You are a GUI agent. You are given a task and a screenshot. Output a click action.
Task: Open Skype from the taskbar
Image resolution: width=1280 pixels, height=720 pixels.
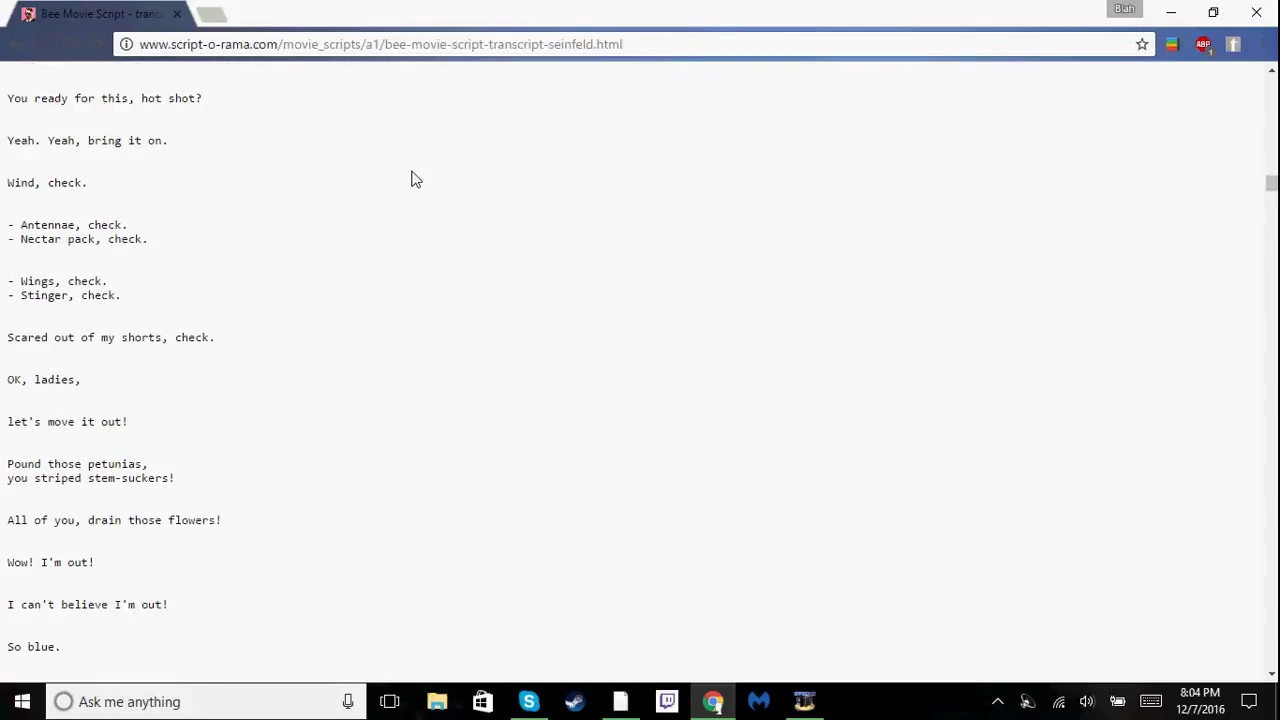pos(528,701)
